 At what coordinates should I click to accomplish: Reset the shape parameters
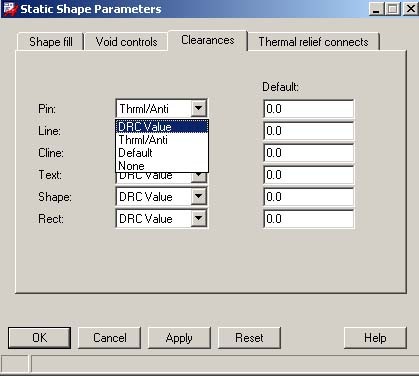pos(249,338)
